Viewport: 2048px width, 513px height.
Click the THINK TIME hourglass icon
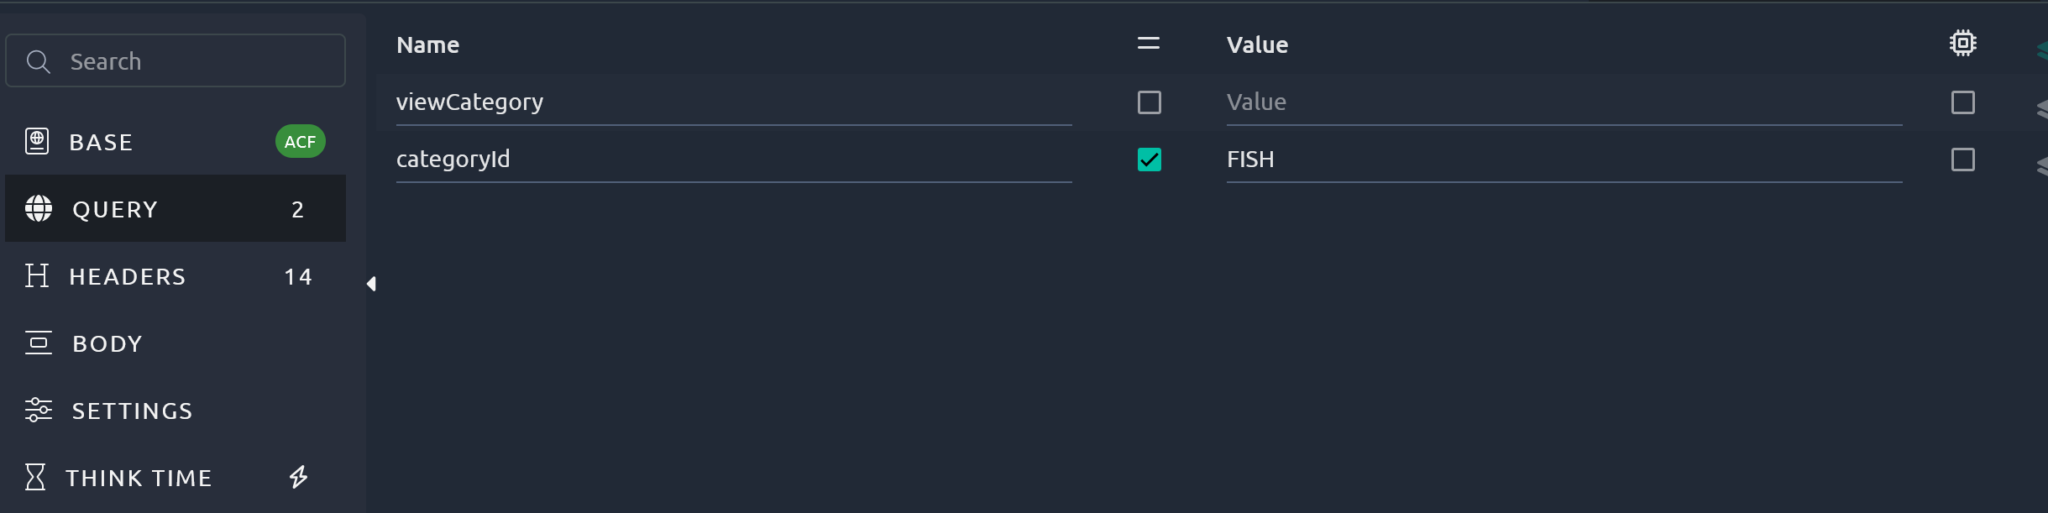click(35, 477)
